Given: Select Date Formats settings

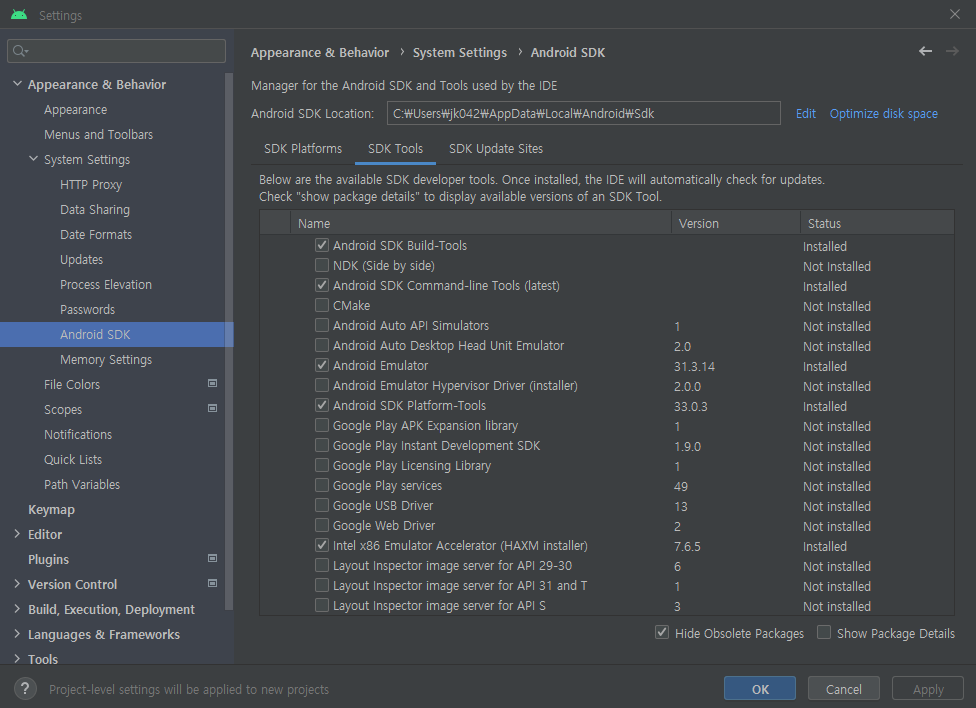Looking at the screenshot, I should [96, 234].
